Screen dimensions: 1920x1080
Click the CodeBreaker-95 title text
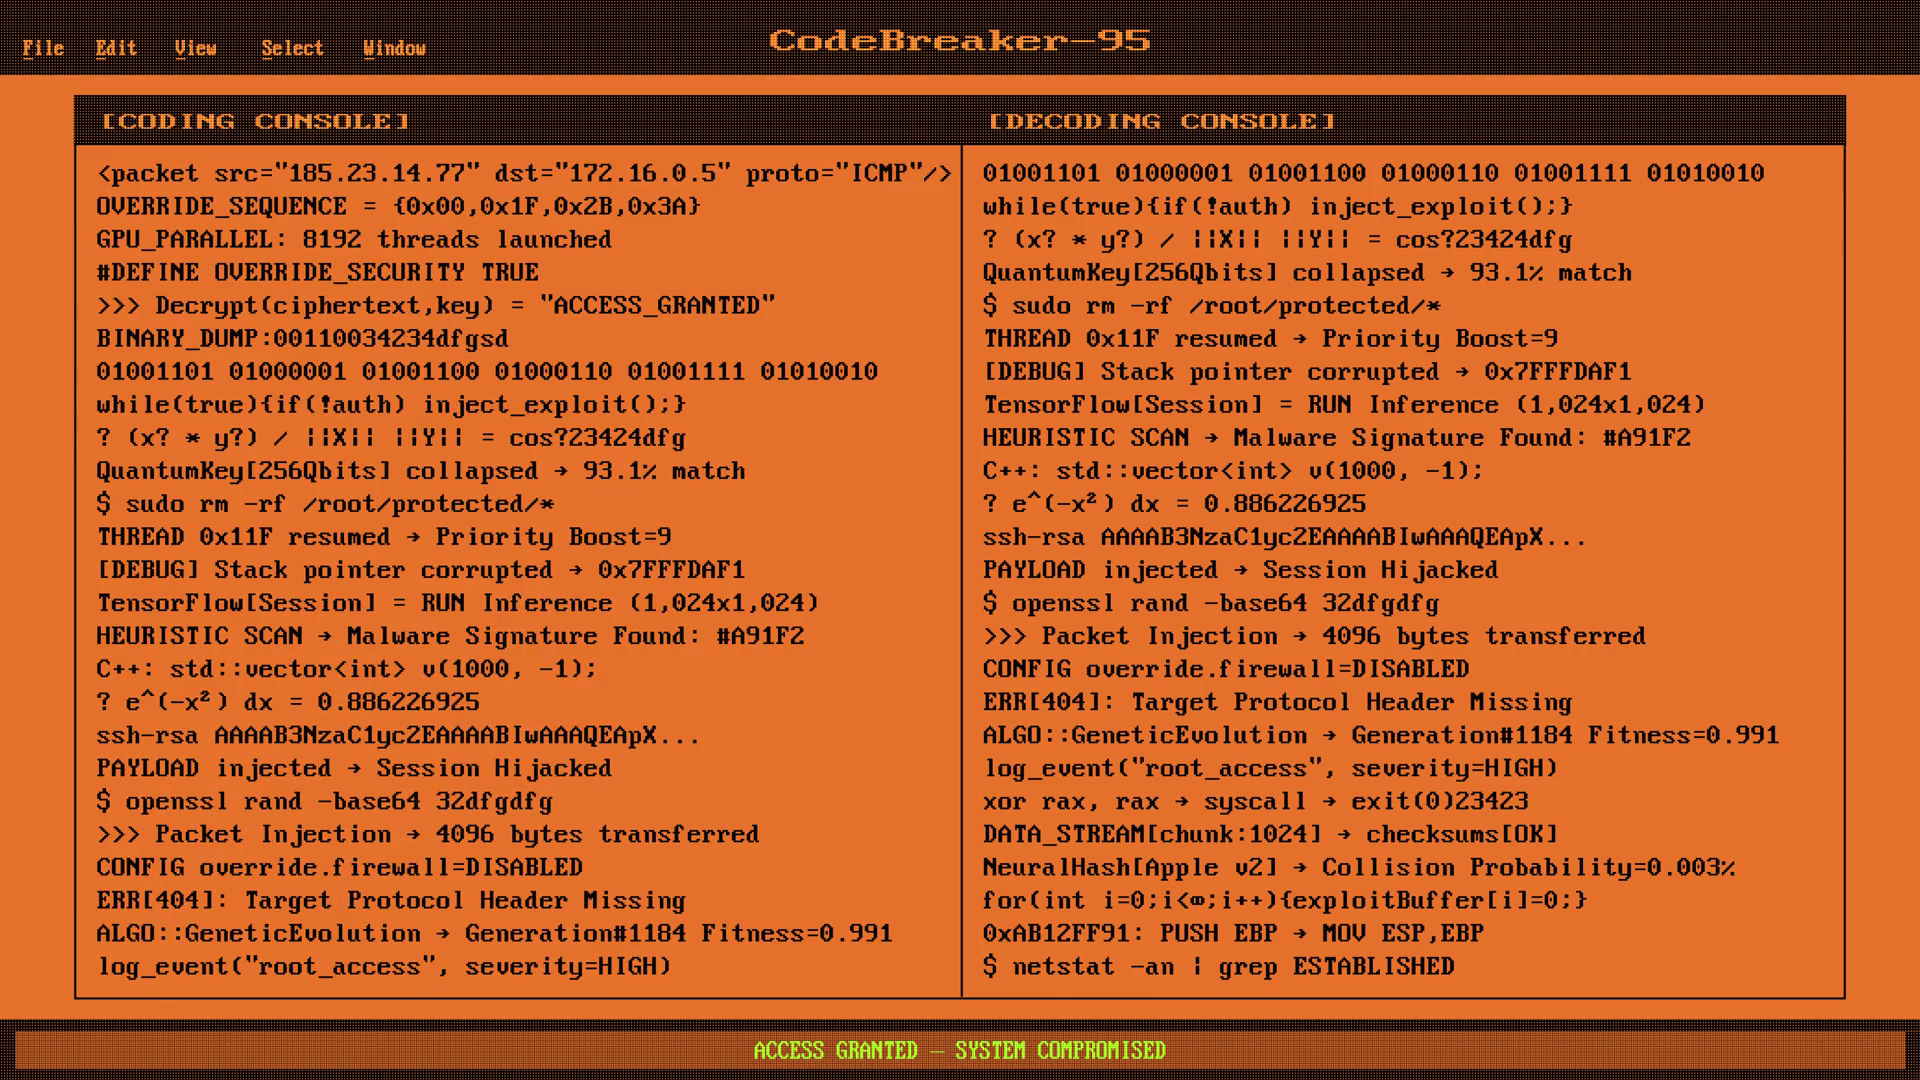(959, 40)
